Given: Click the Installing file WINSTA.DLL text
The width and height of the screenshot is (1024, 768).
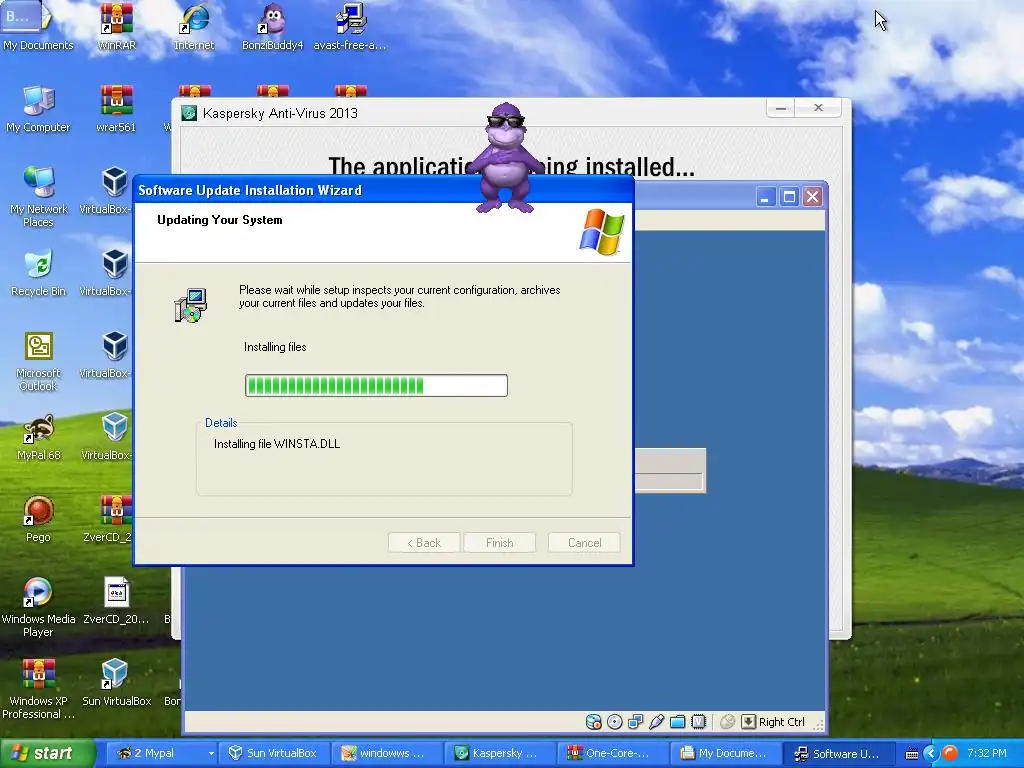Looking at the screenshot, I should click(x=277, y=444).
